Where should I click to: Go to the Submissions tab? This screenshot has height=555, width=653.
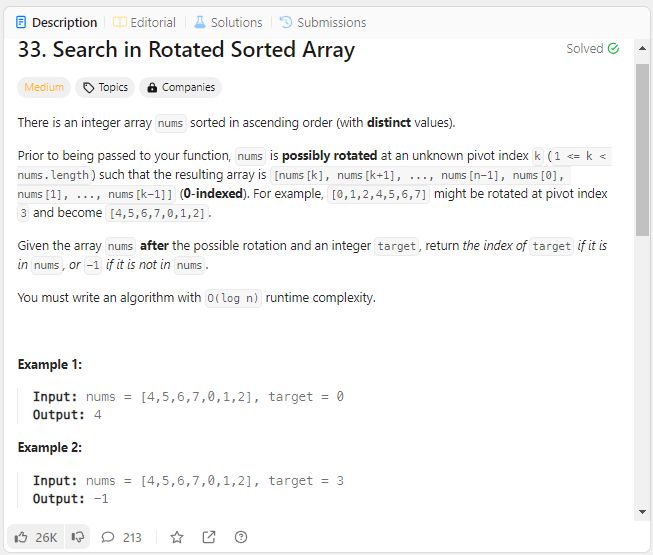(x=323, y=22)
